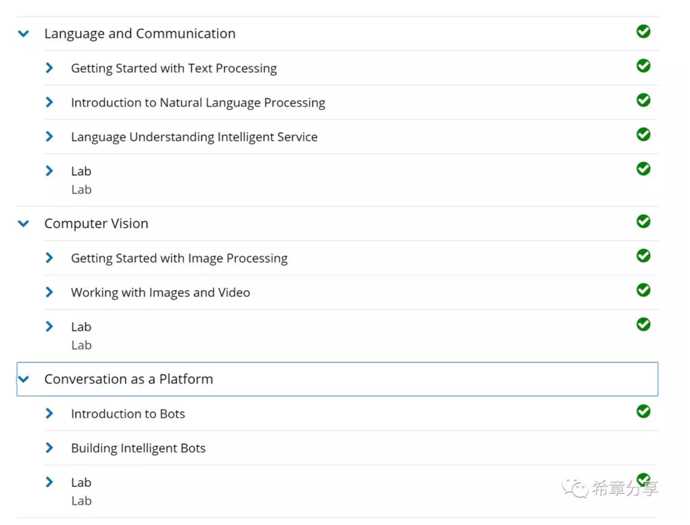Click checkmark for Getting Started with Image Processing
The height and width of the screenshot is (525, 690).
pos(643,256)
